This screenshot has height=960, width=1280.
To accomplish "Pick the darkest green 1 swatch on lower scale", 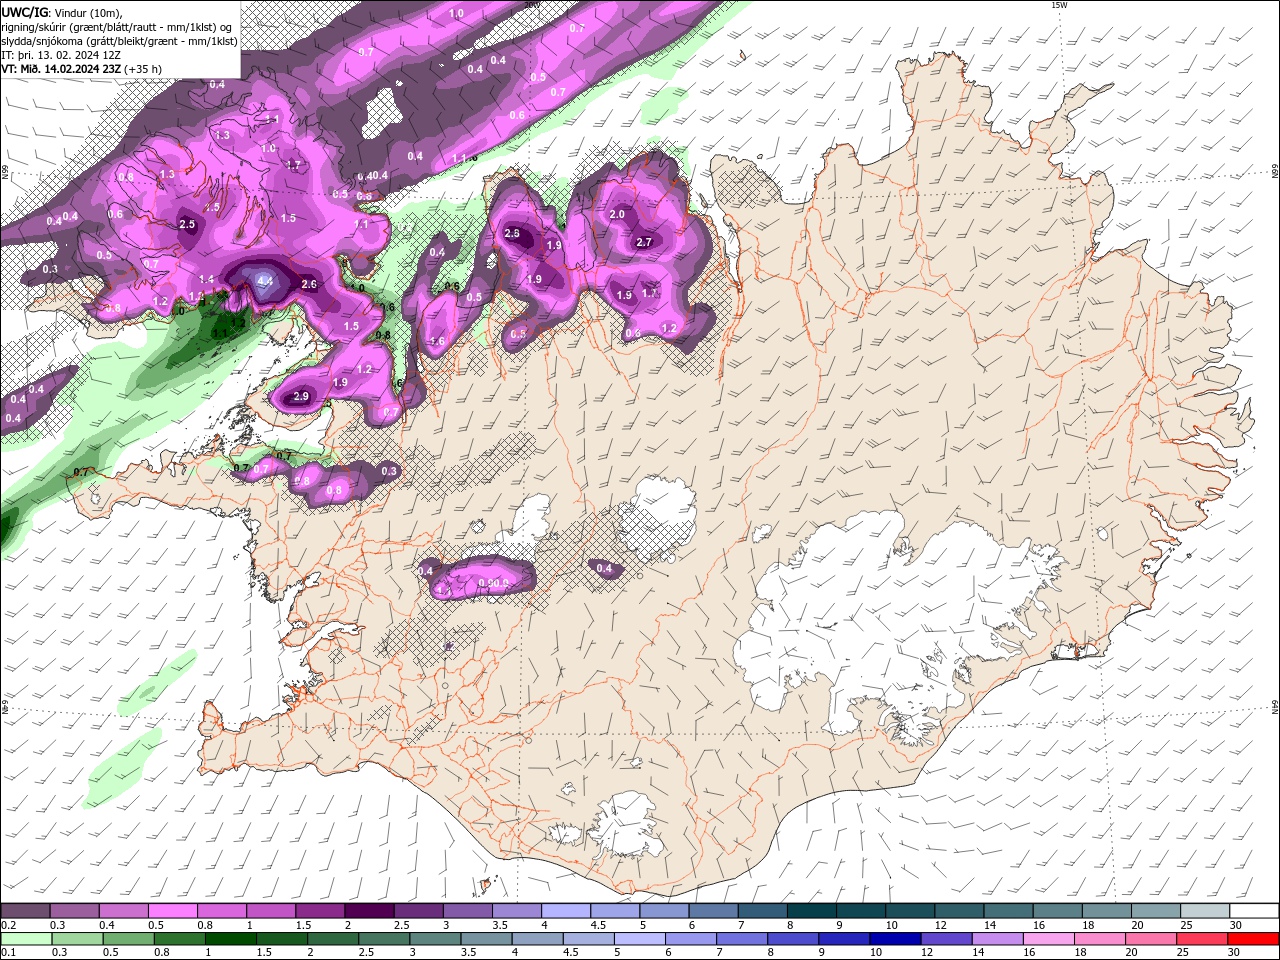I will coord(231,939).
